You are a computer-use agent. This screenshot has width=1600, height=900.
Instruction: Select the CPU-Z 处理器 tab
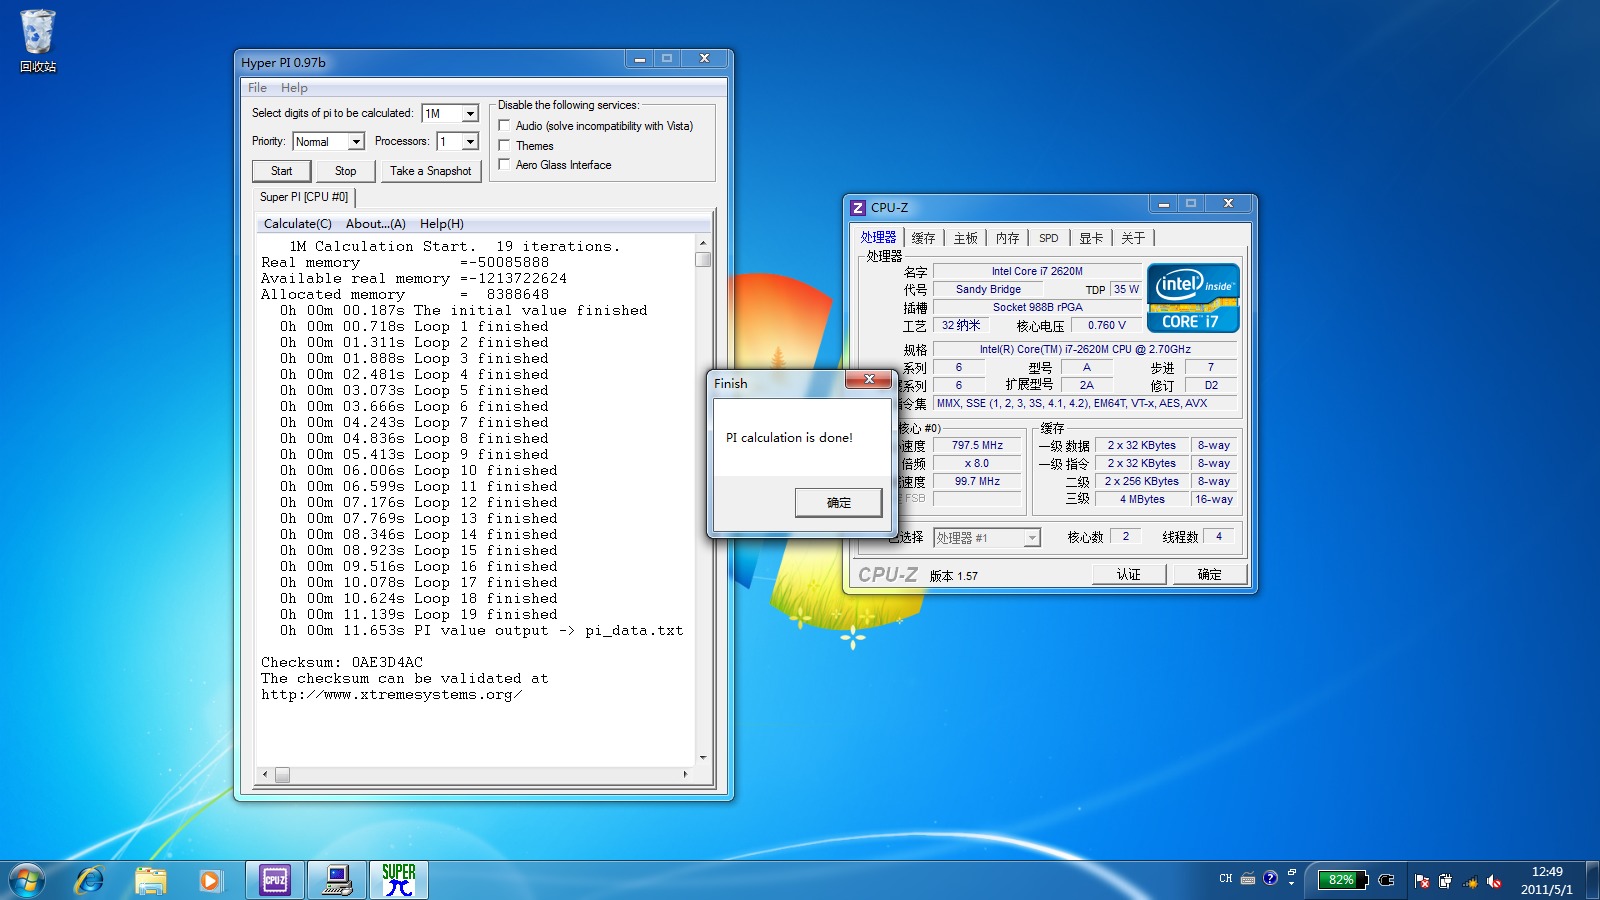tap(879, 237)
